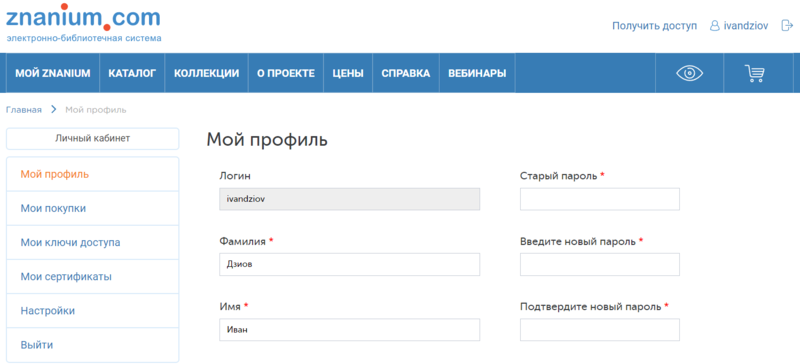Click the Логин field showing ivandziov

pyautogui.click(x=349, y=199)
